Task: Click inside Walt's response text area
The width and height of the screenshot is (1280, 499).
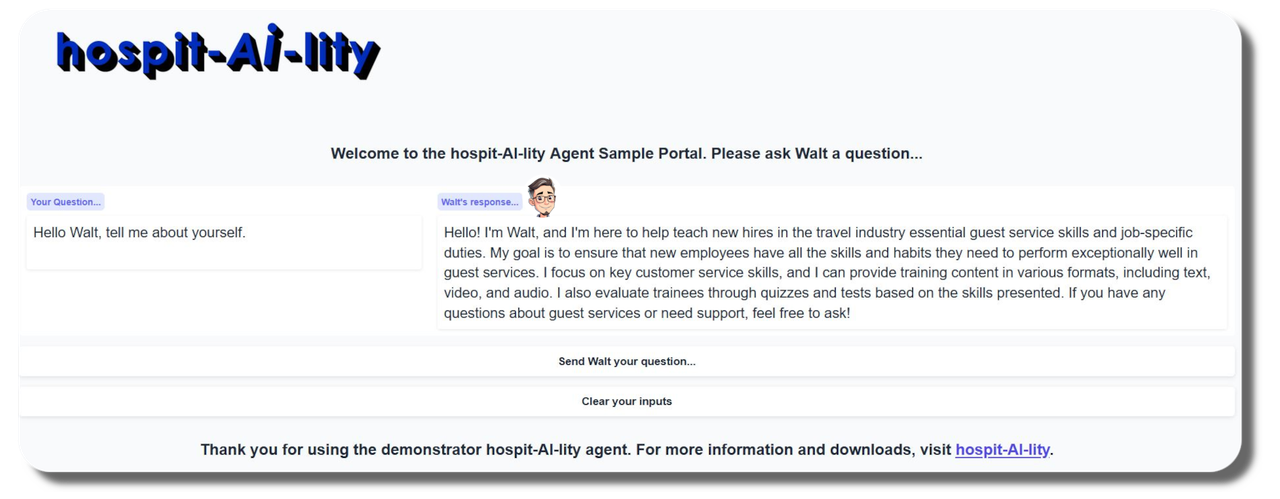Action: [x=830, y=272]
